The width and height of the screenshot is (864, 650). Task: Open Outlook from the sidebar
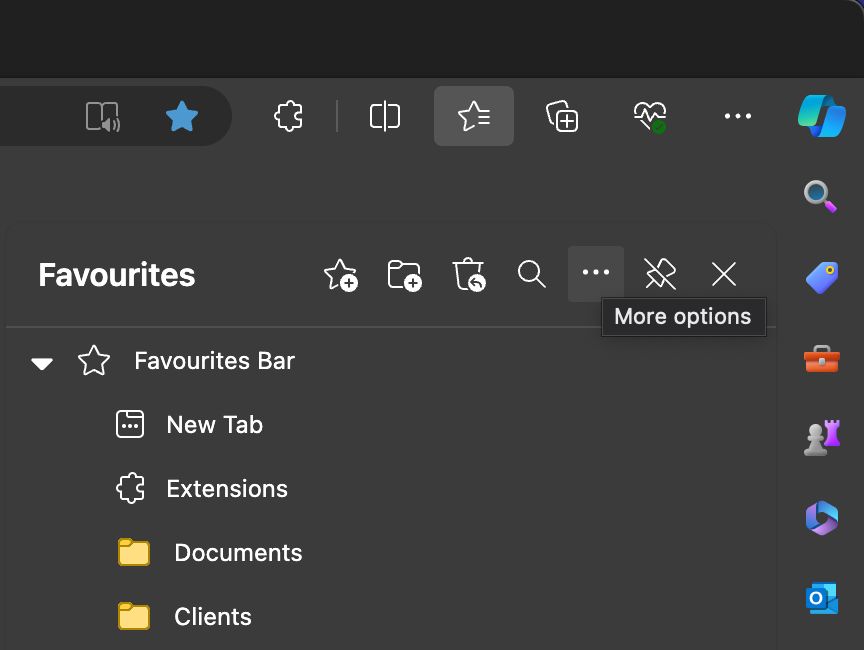click(x=822, y=598)
